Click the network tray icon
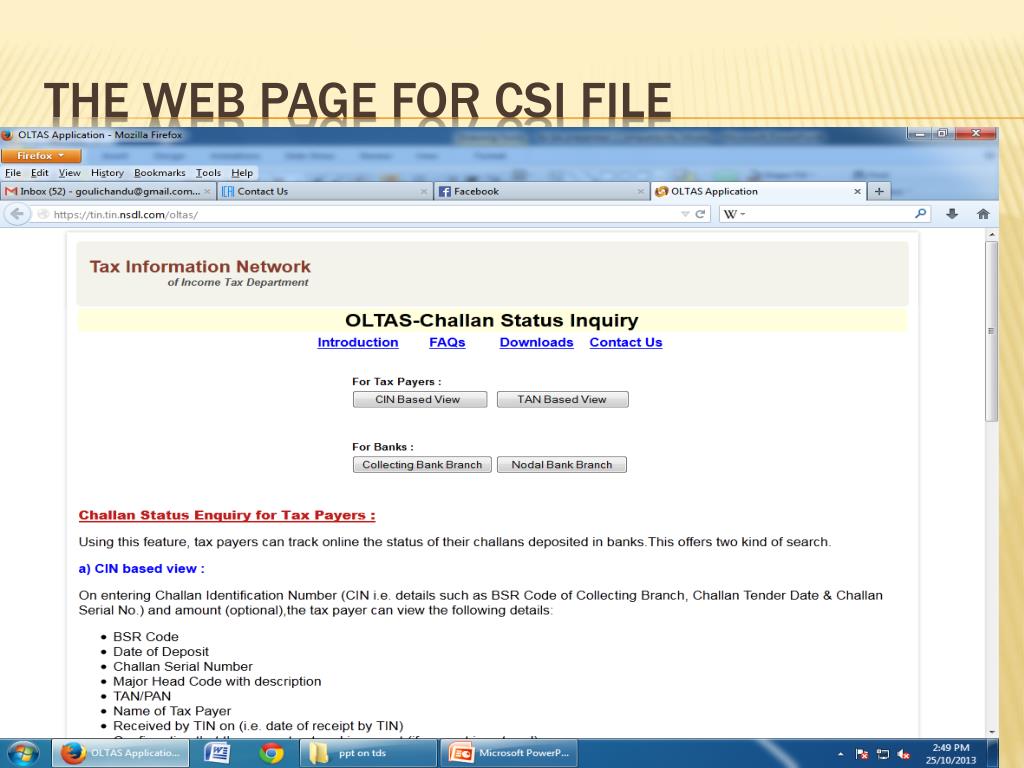 coord(883,754)
